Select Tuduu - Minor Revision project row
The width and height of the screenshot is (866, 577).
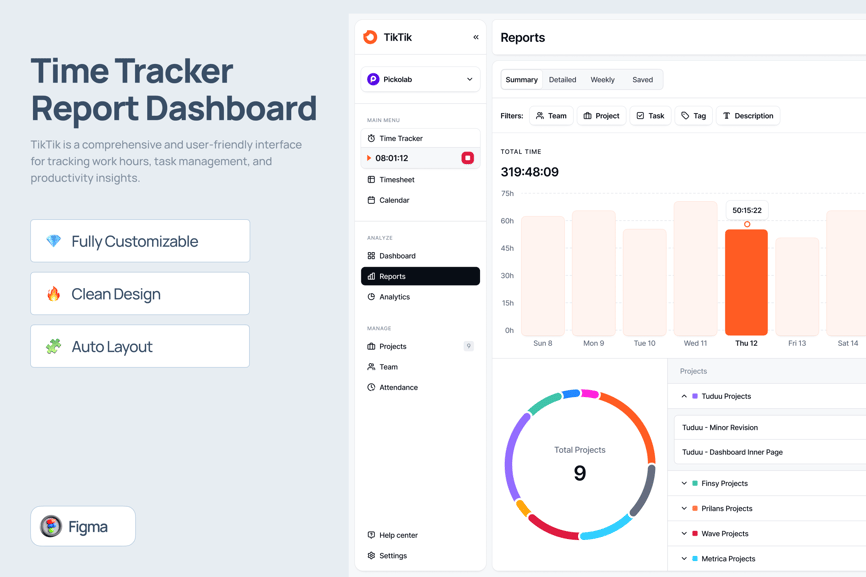[x=720, y=427]
